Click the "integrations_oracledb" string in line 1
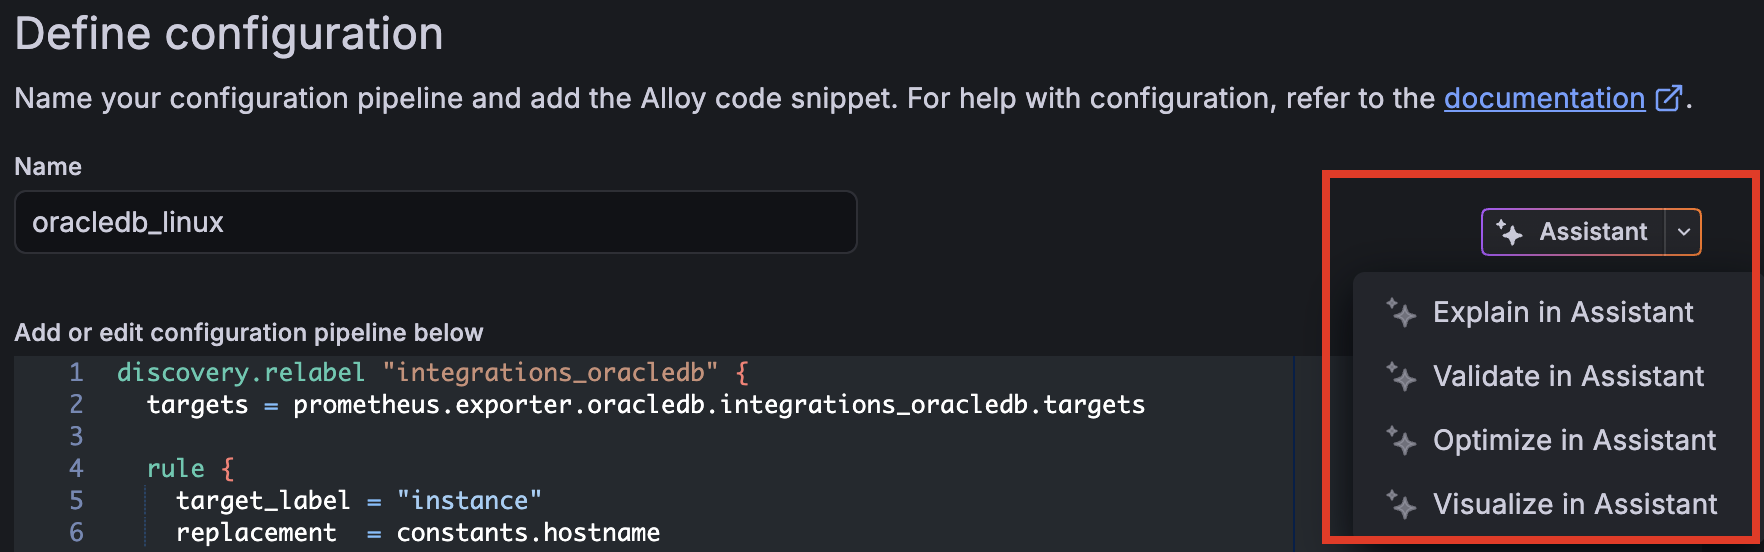The height and width of the screenshot is (552, 1764). tap(550, 373)
